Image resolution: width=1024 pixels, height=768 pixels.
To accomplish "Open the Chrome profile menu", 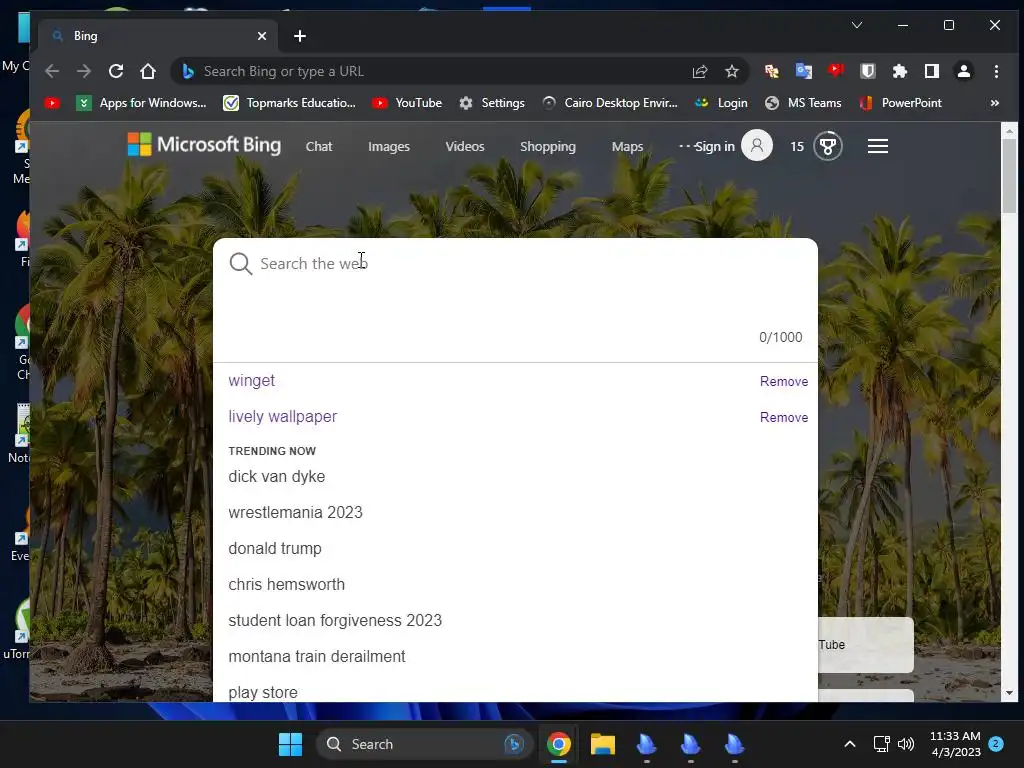I will (x=964, y=71).
